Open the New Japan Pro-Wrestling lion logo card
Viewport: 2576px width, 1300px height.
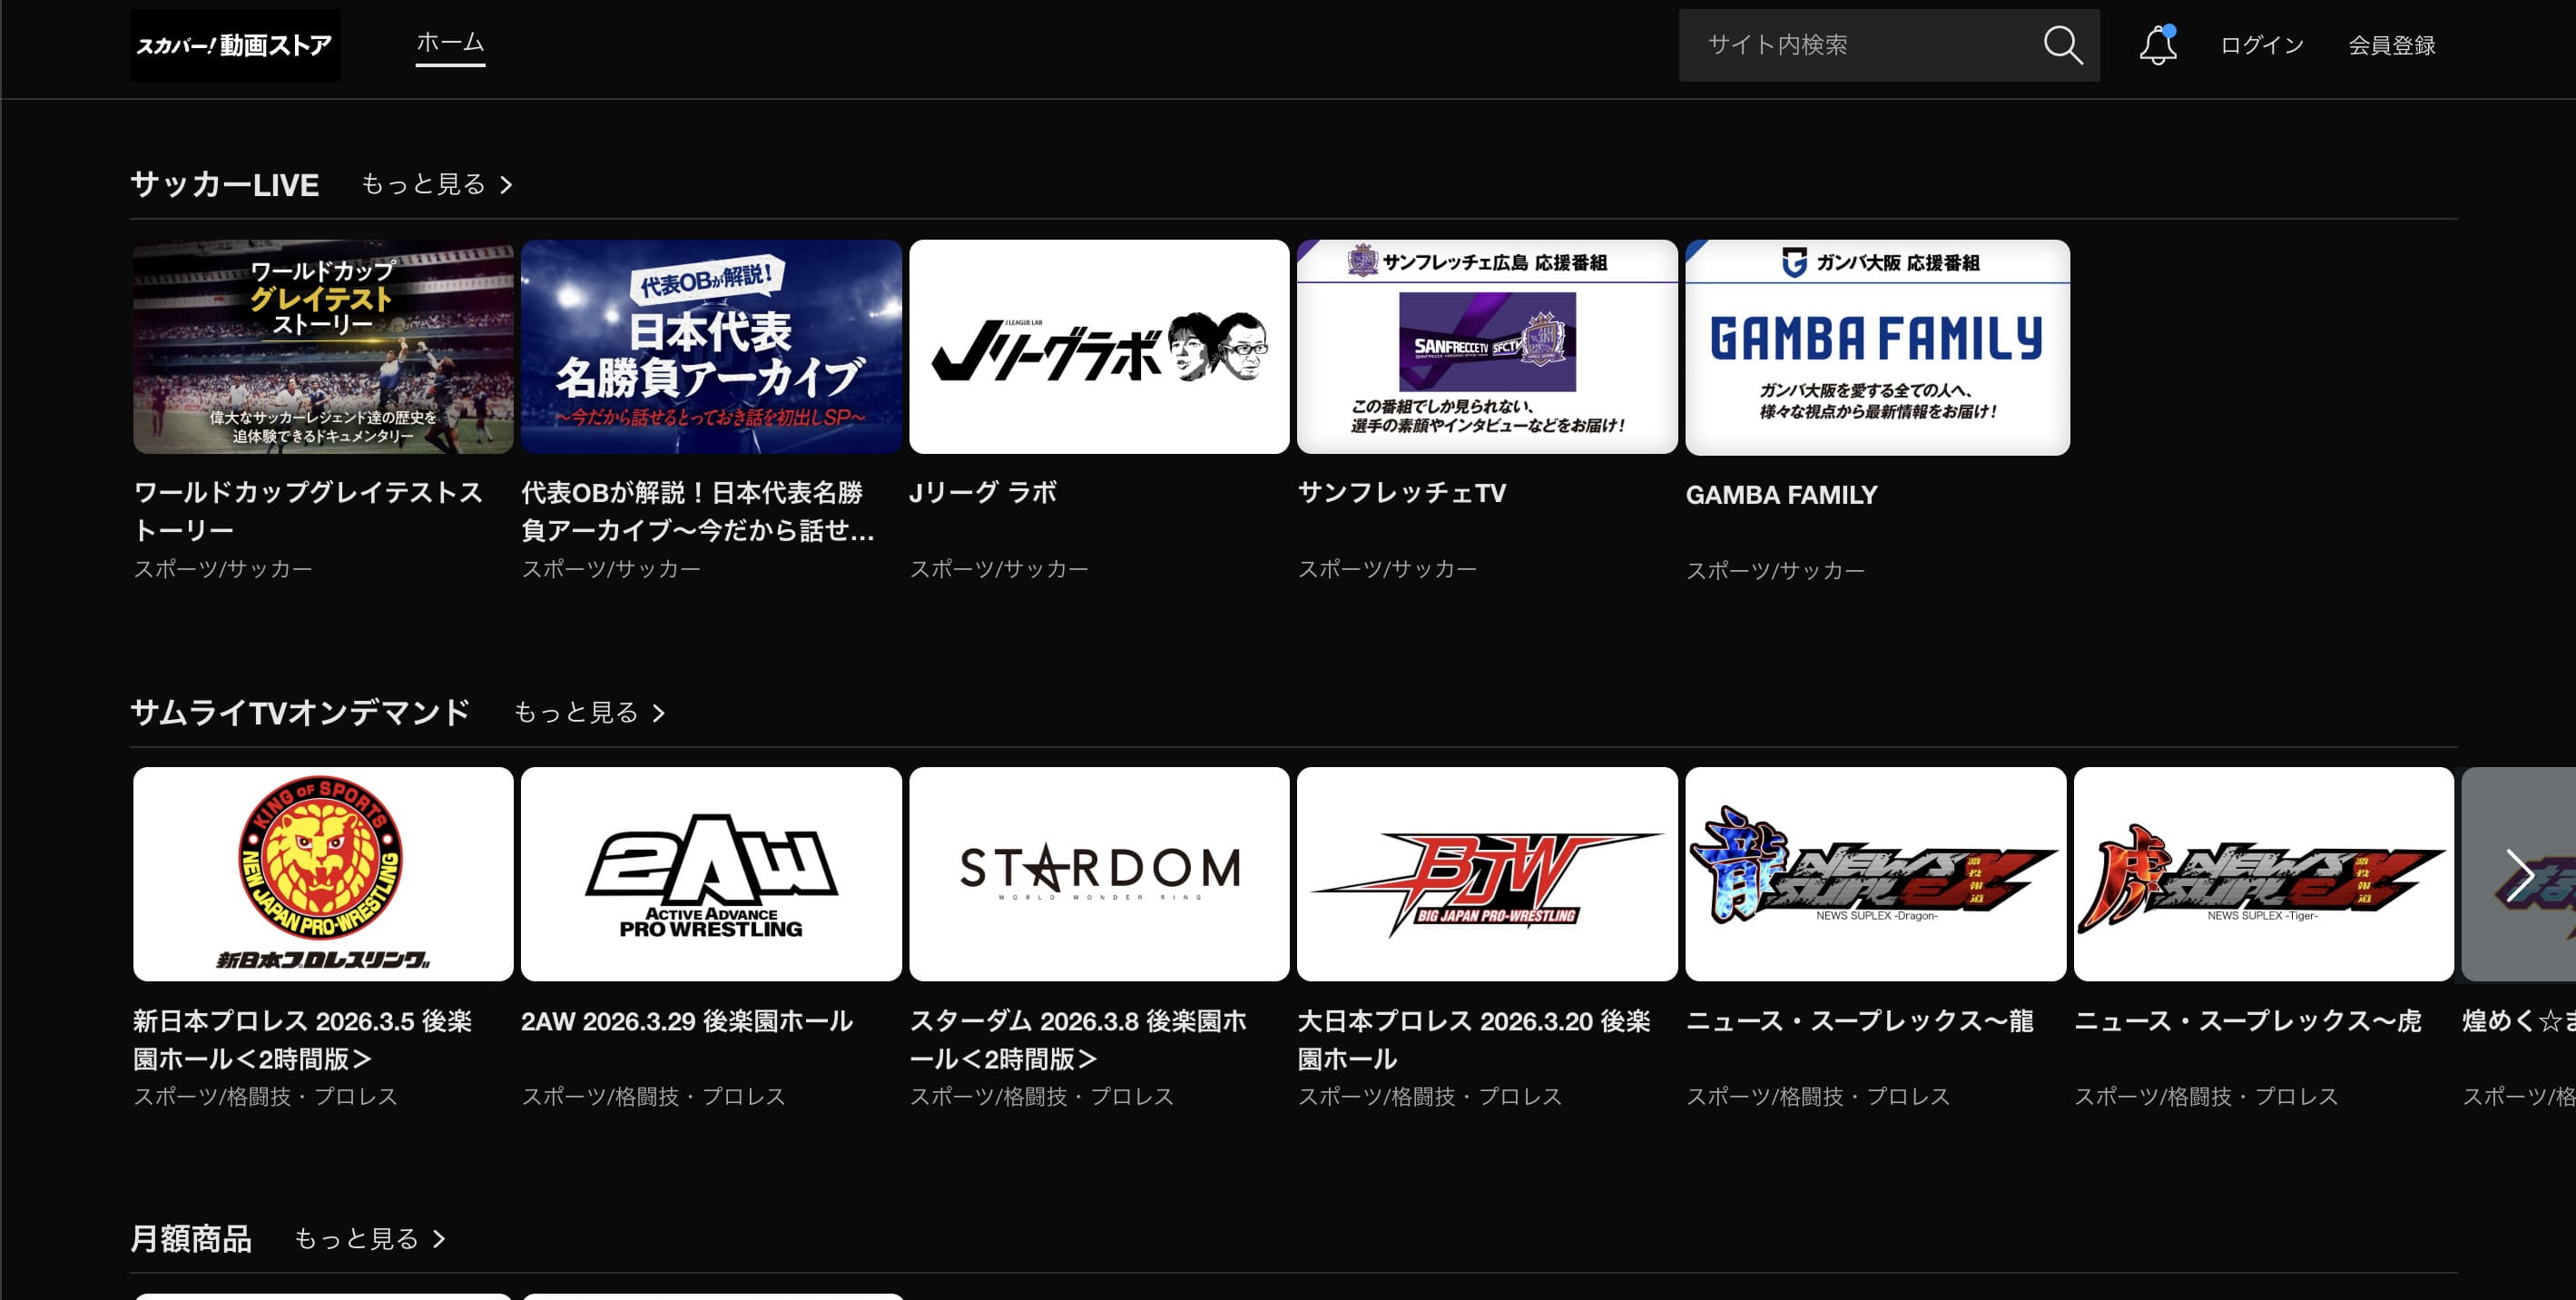click(x=323, y=874)
